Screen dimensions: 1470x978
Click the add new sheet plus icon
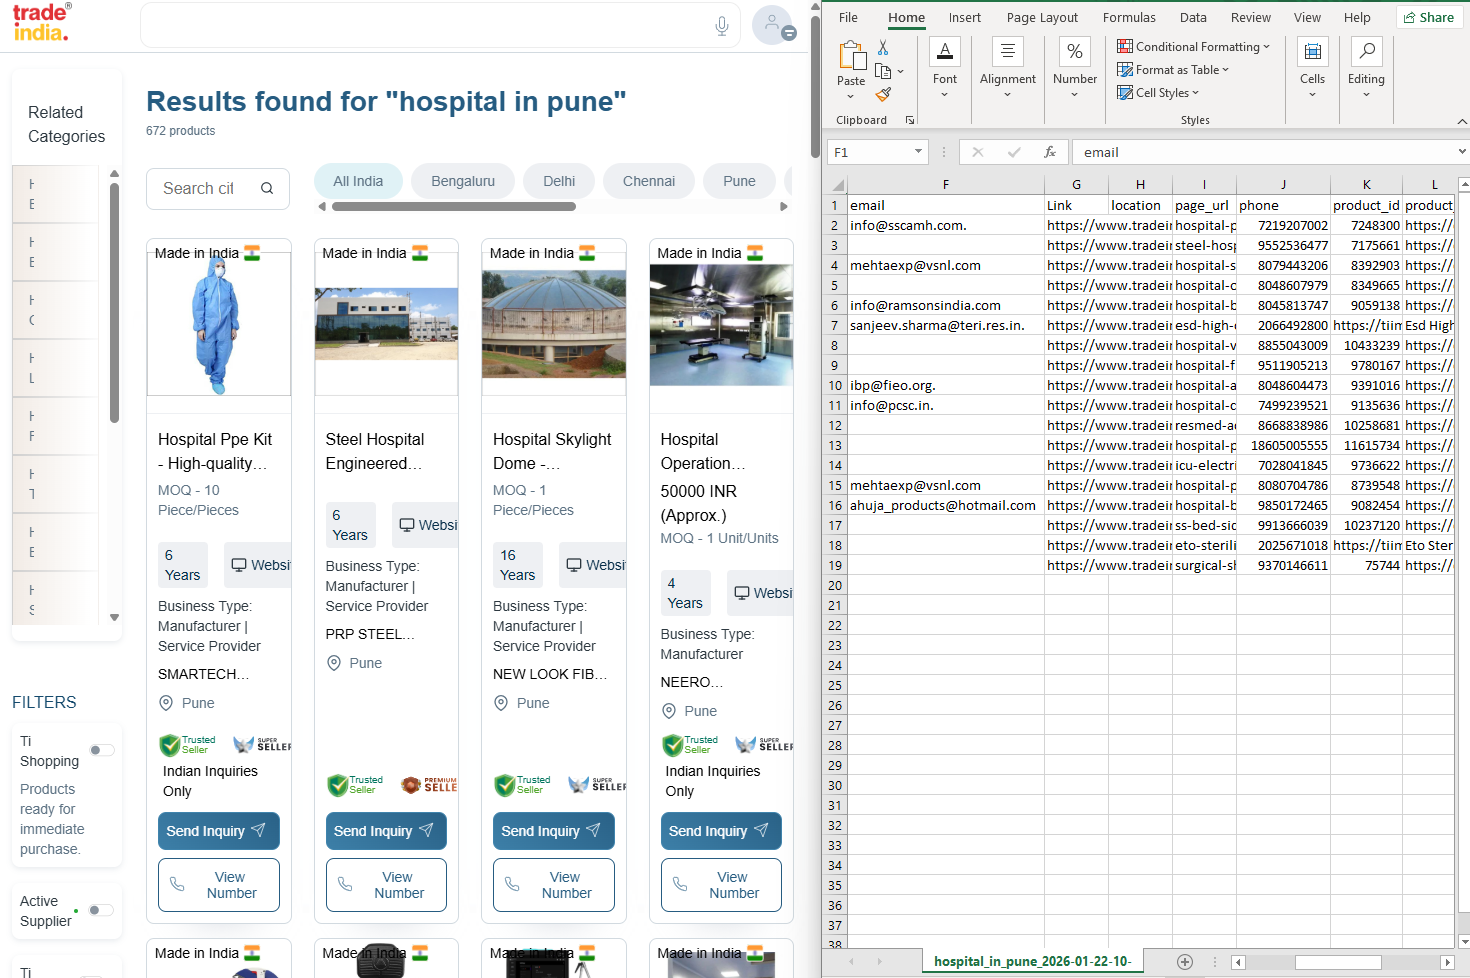tap(1185, 962)
